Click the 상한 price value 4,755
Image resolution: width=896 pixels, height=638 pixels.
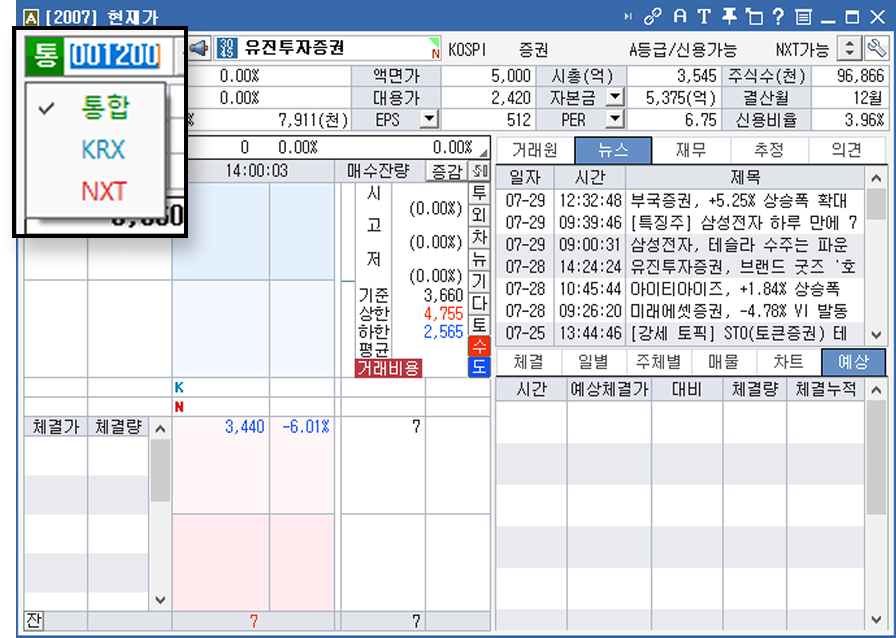[x=443, y=314]
